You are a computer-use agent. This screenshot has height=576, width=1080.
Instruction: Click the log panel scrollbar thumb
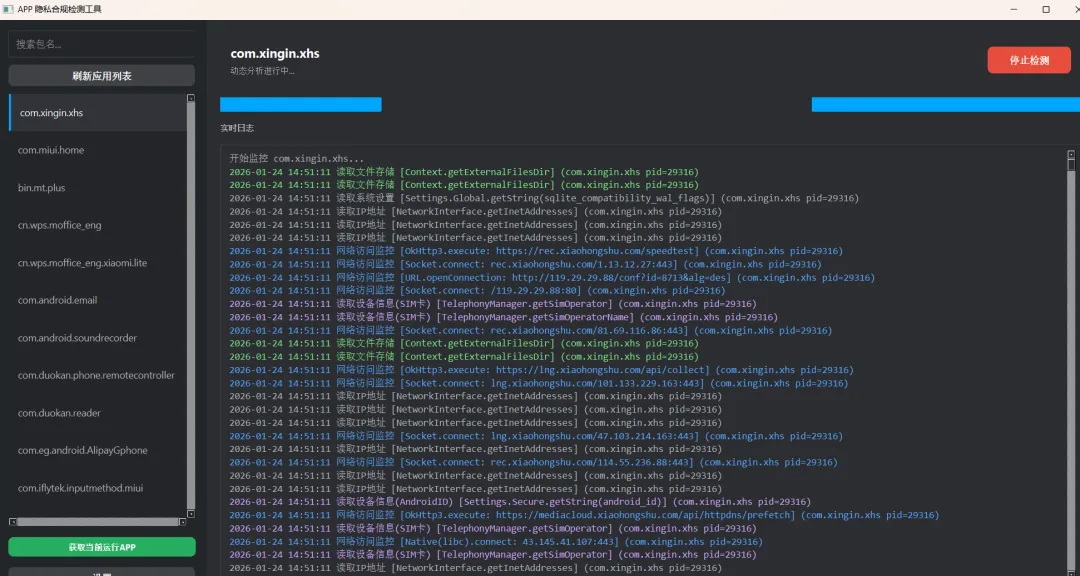pyautogui.click(x=1071, y=165)
